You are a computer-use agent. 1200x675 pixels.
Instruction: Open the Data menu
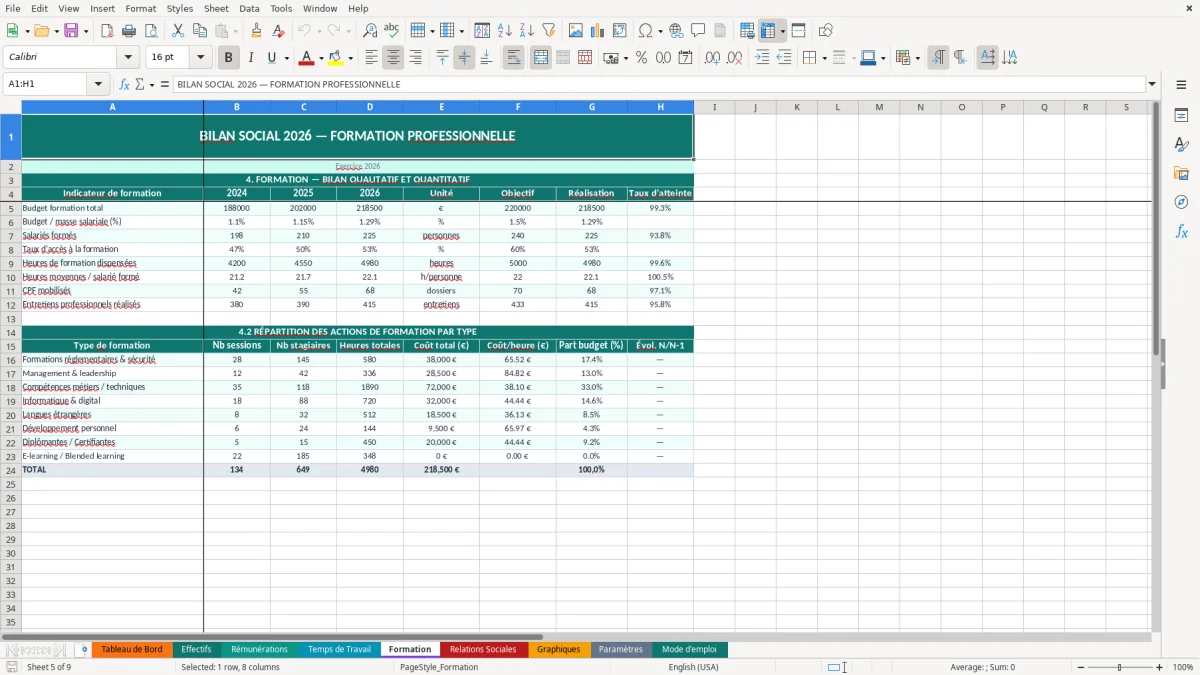[x=249, y=8]
